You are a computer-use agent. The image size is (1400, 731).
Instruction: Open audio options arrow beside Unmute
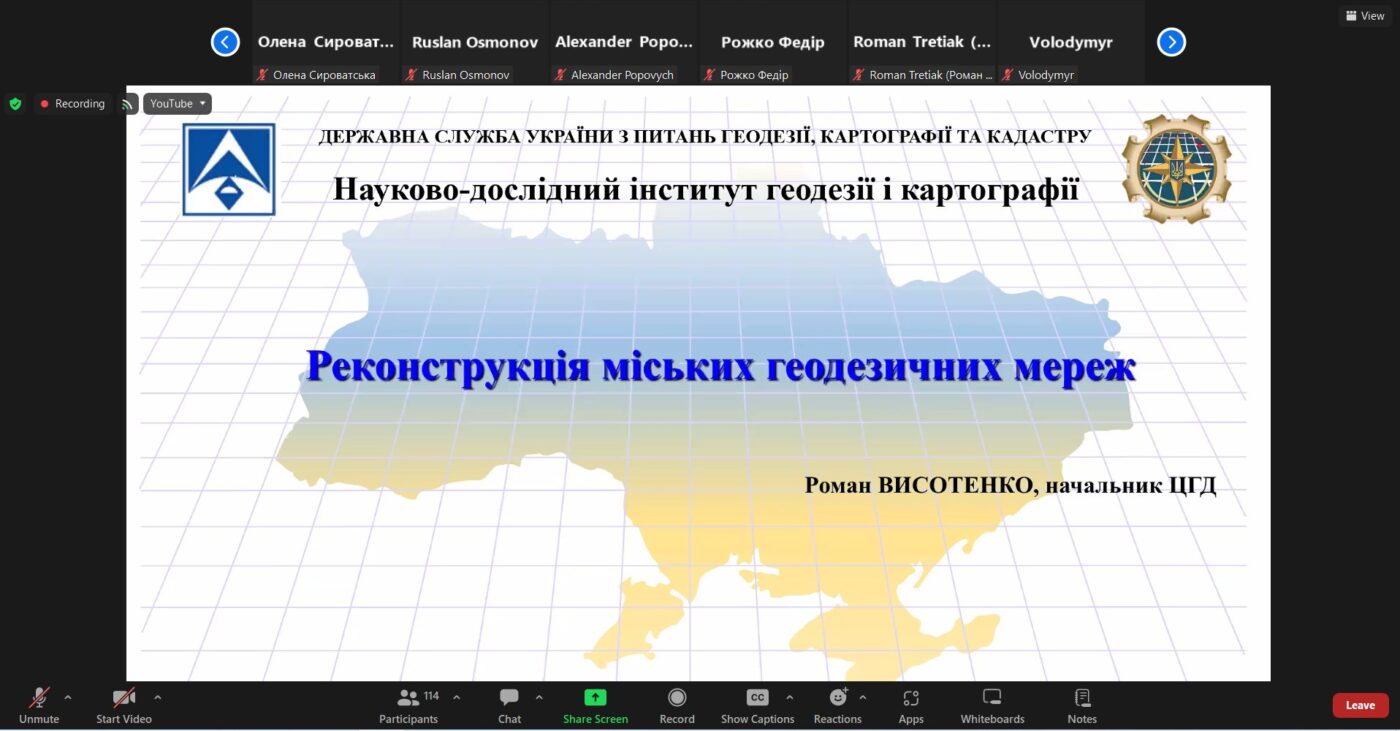click(x=68, y=698)
